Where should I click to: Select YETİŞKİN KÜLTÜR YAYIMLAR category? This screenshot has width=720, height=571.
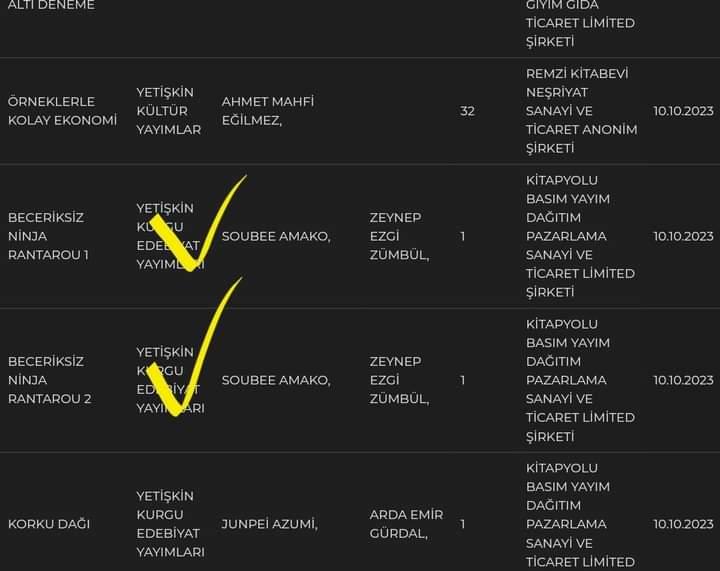(169, 111)
